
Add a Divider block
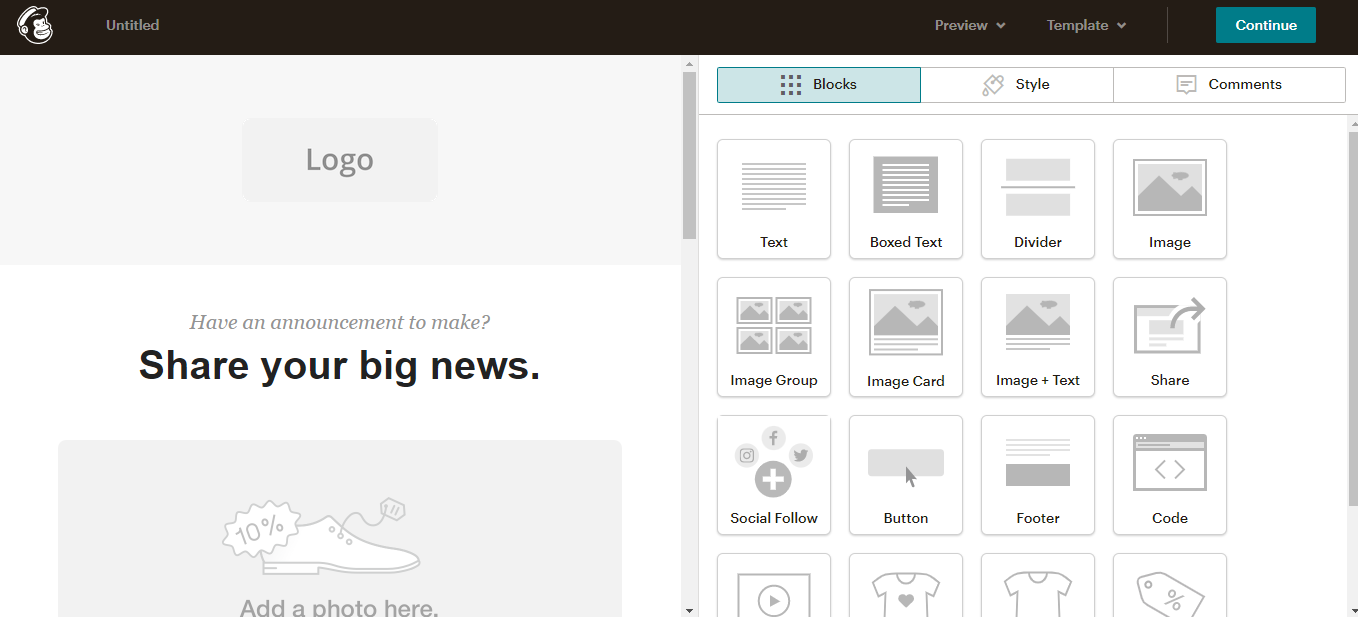tap(1037, 199)
